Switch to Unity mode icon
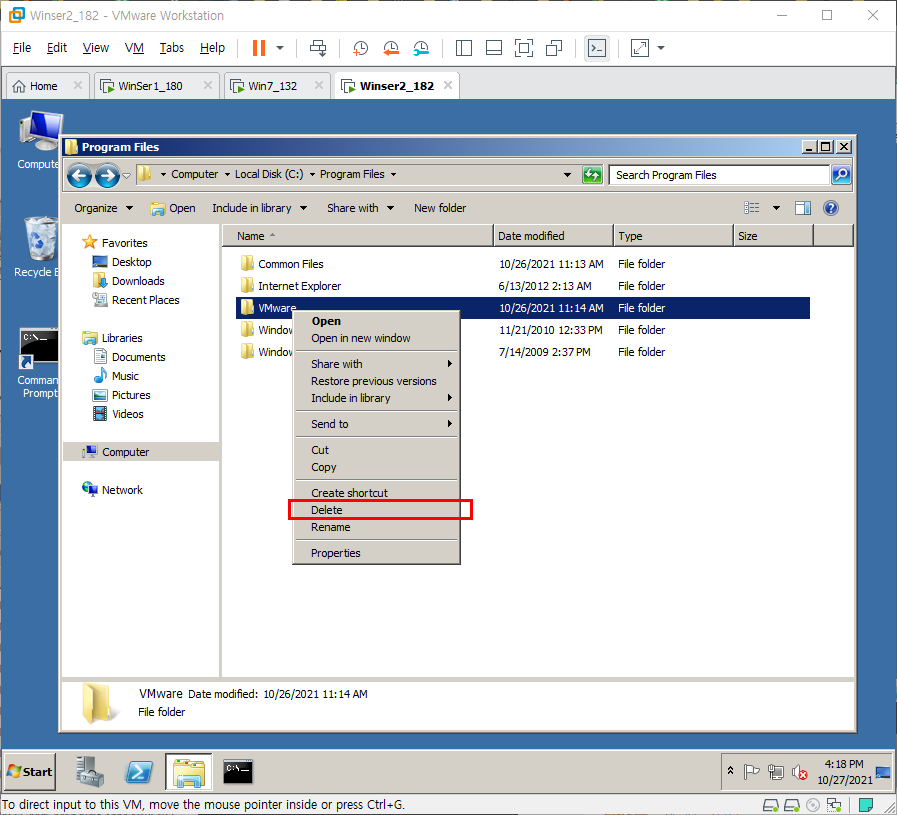Viewport: 897px width, 815px height. [554, 48]
